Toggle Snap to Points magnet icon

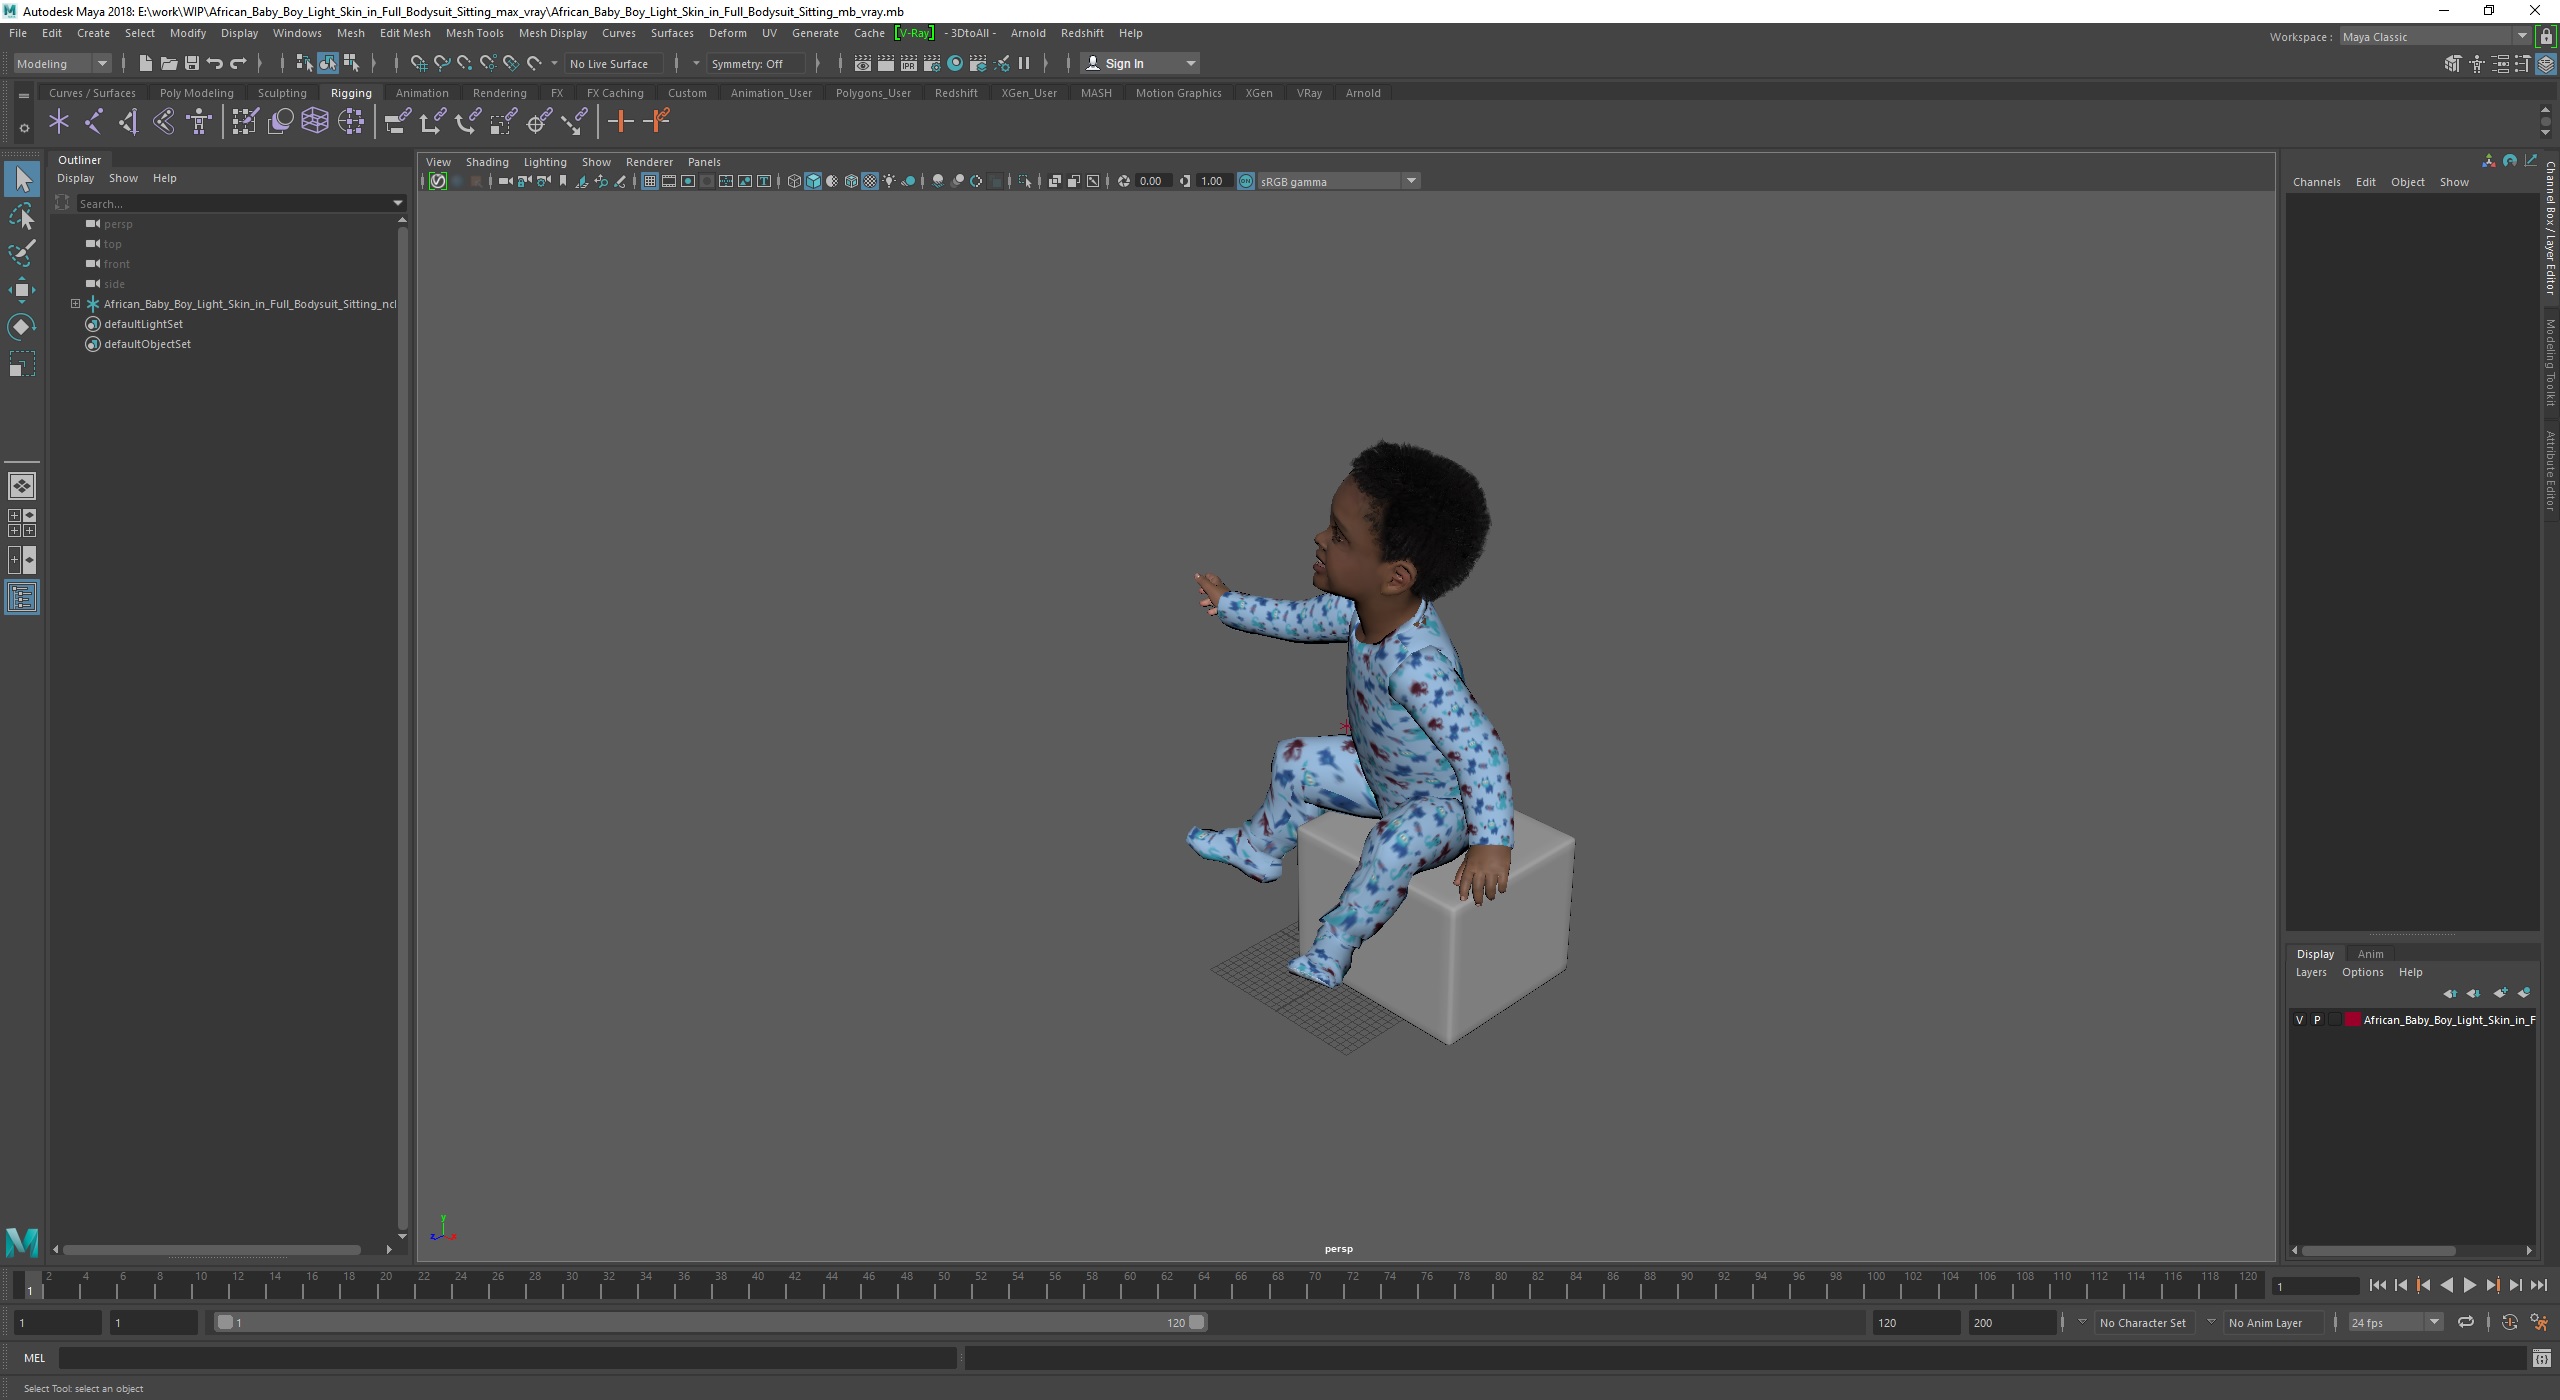(464, 63)
